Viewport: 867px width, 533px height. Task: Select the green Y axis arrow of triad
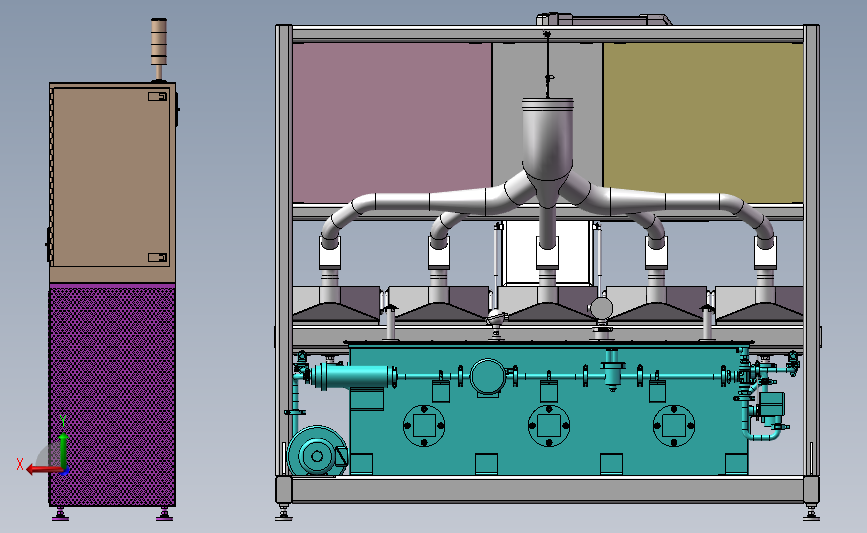pyautogui.click(x=63, y=451)
